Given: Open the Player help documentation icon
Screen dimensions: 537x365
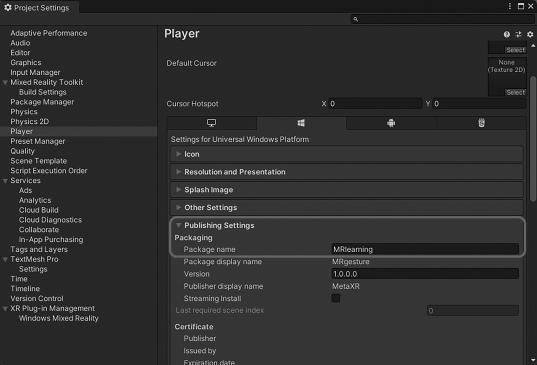Looking at the screenshot, I should (x=507, y=34).
